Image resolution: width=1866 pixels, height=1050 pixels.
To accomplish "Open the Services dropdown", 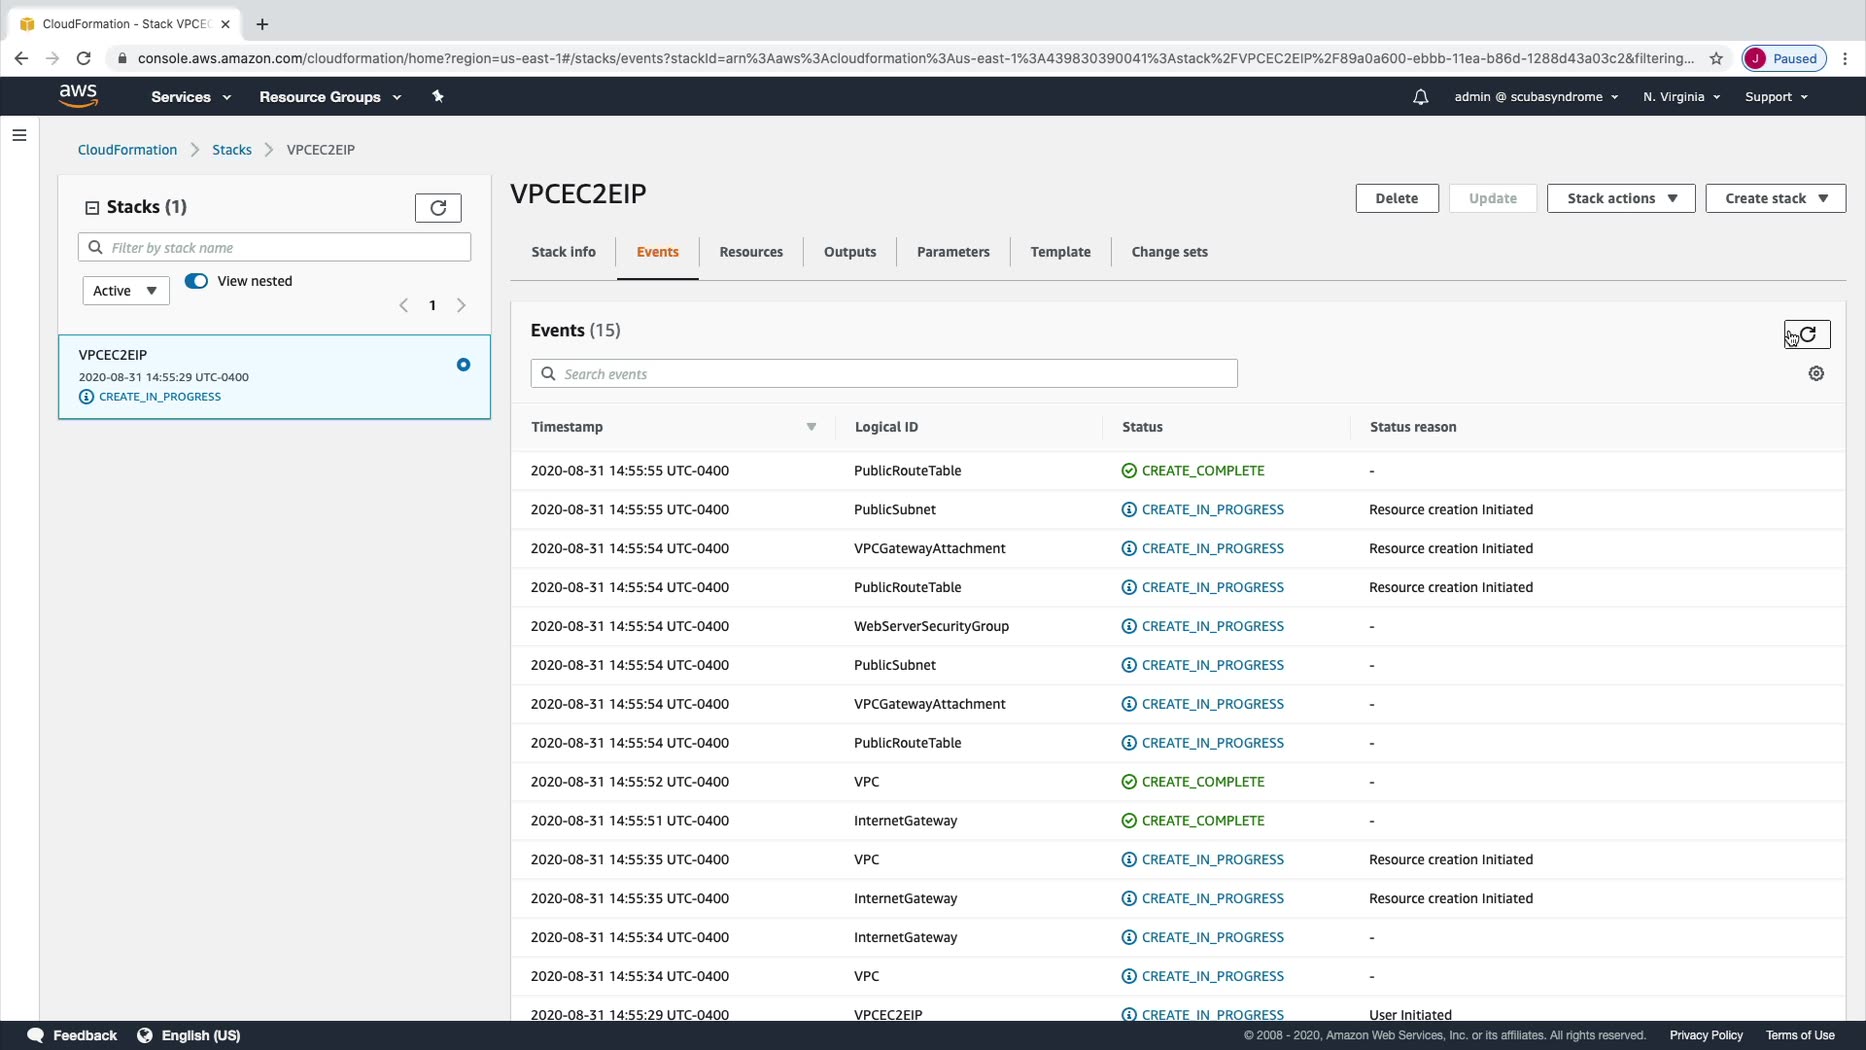I will click(191, 97).
